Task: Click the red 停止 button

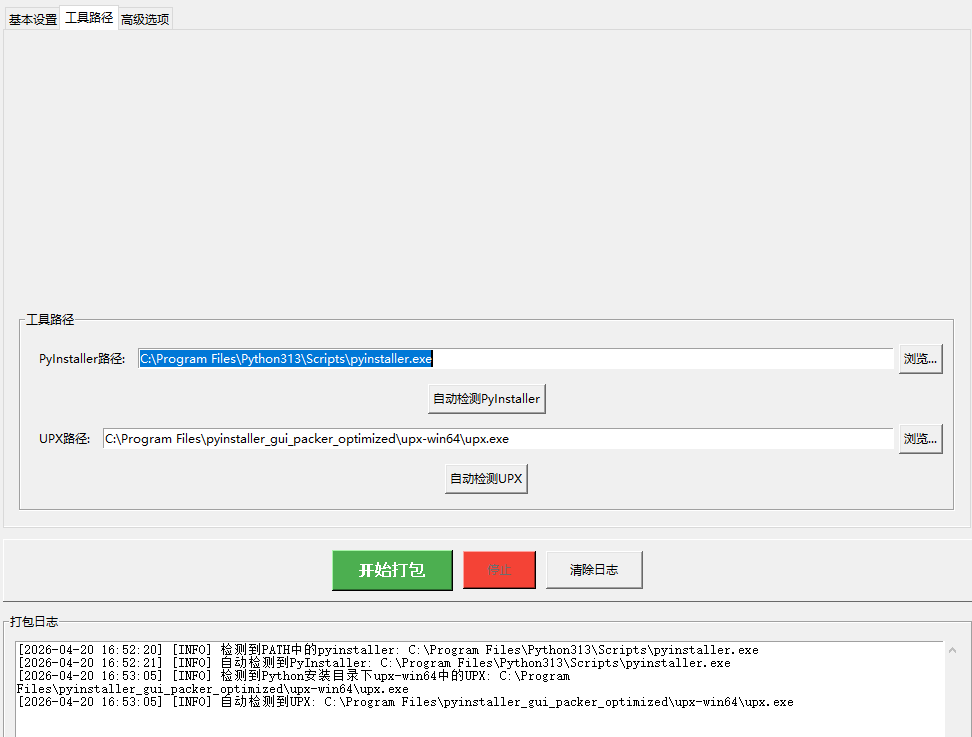Action: [499, 570]
